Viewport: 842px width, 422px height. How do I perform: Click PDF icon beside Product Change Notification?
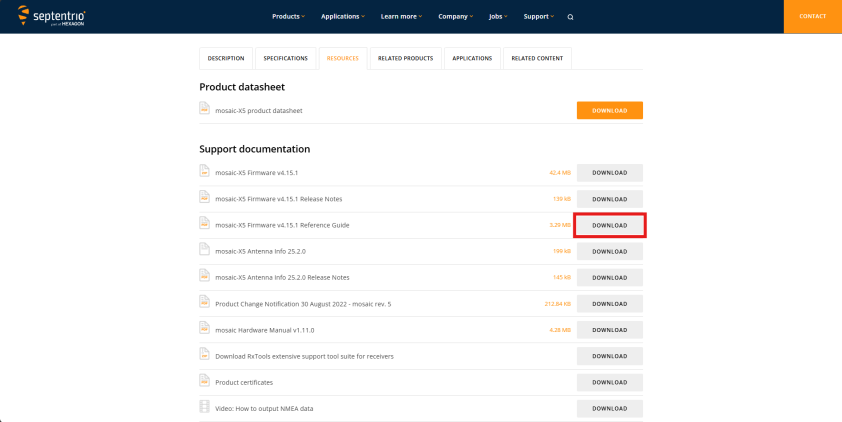pos(205,301)
